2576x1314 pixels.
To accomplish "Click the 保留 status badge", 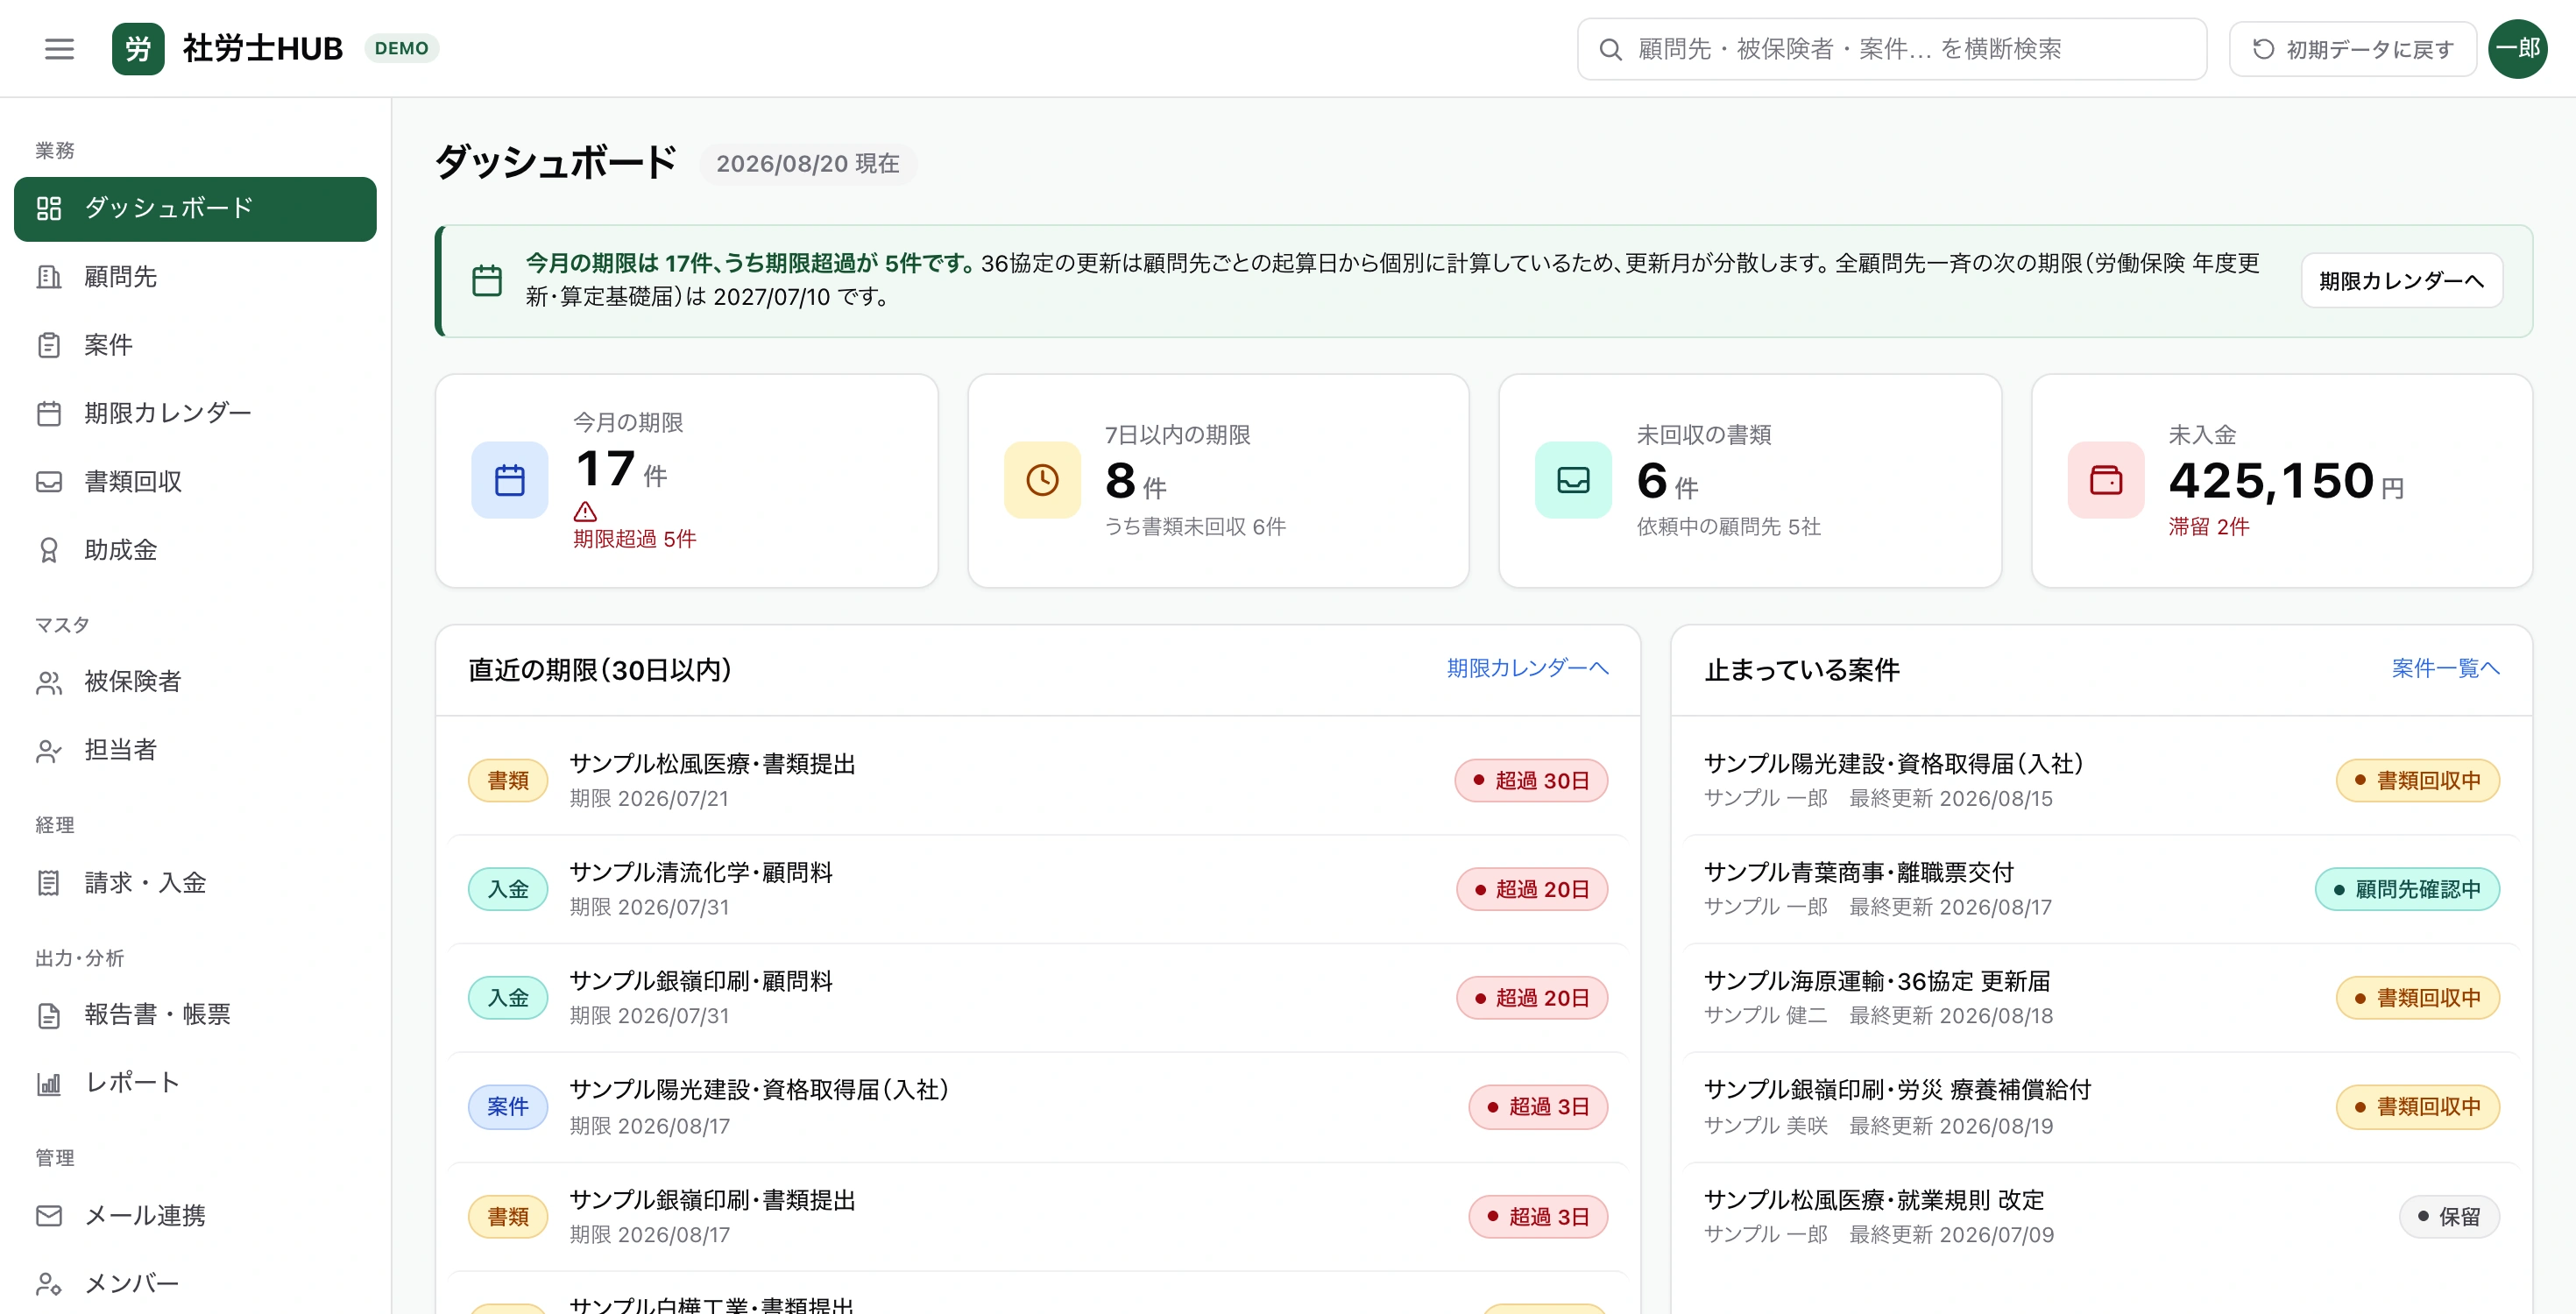I will click(x=2448, y=1216).
